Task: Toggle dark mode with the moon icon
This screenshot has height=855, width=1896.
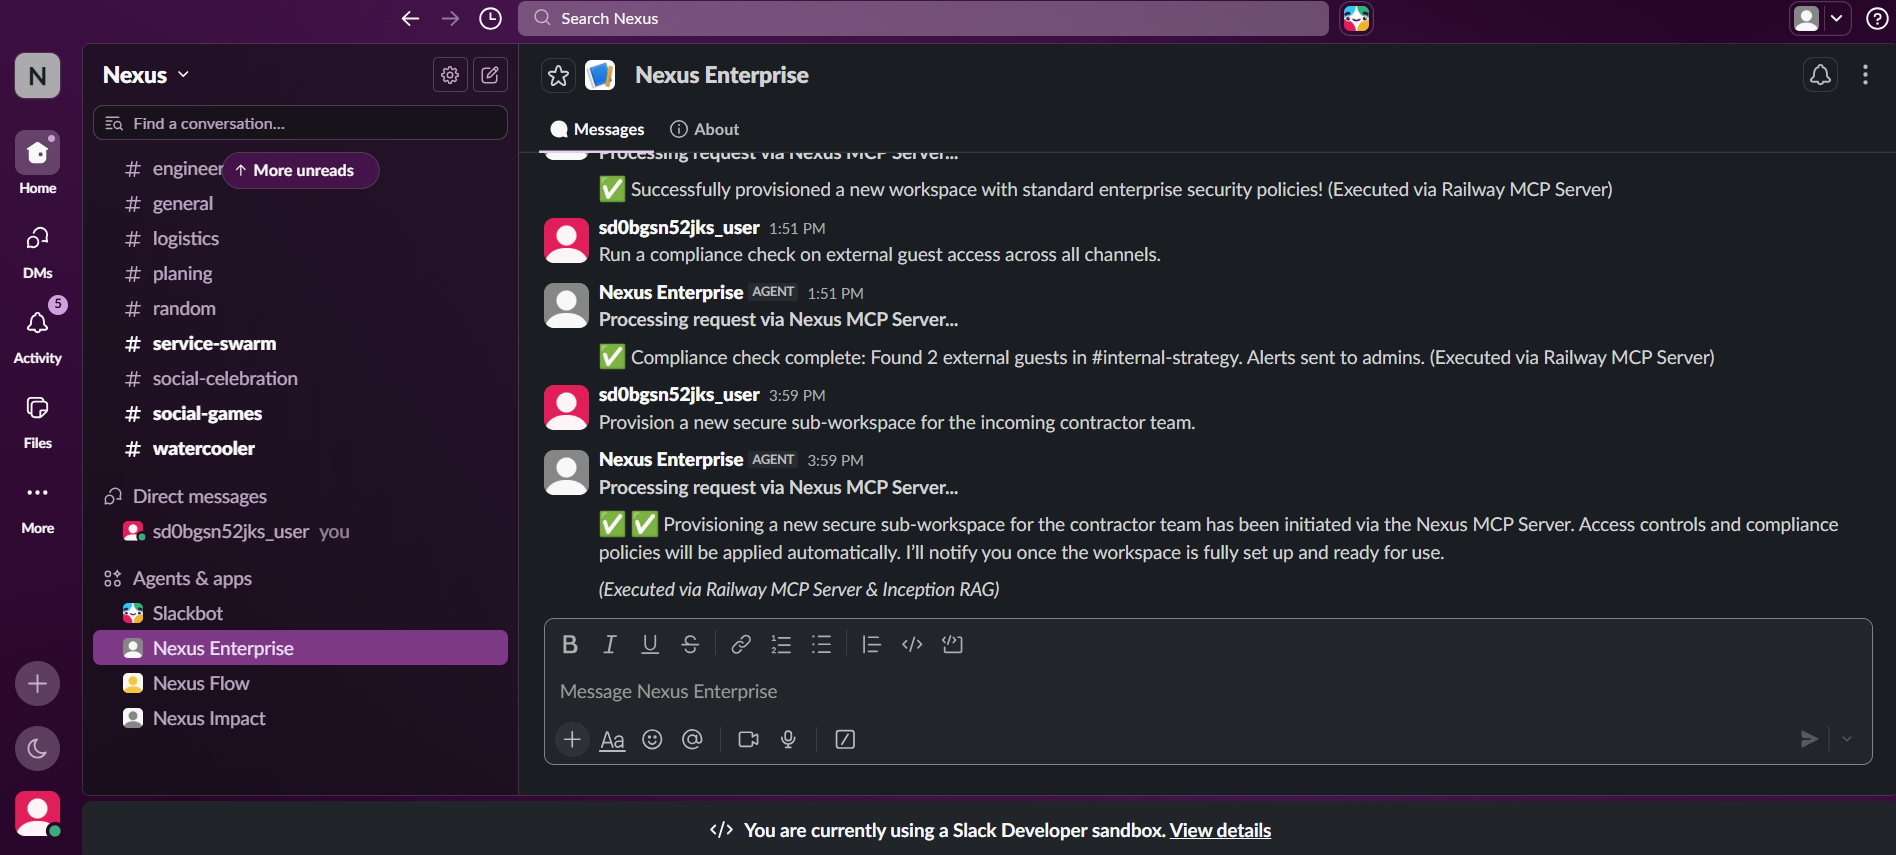Action: 37,748
